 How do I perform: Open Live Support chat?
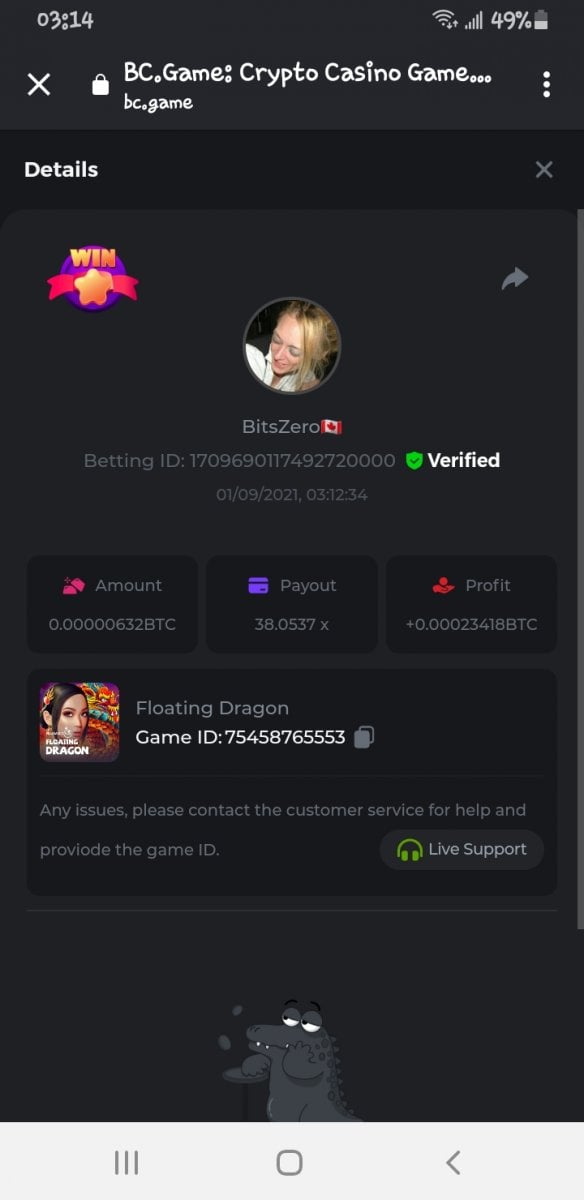click(462, 849)
